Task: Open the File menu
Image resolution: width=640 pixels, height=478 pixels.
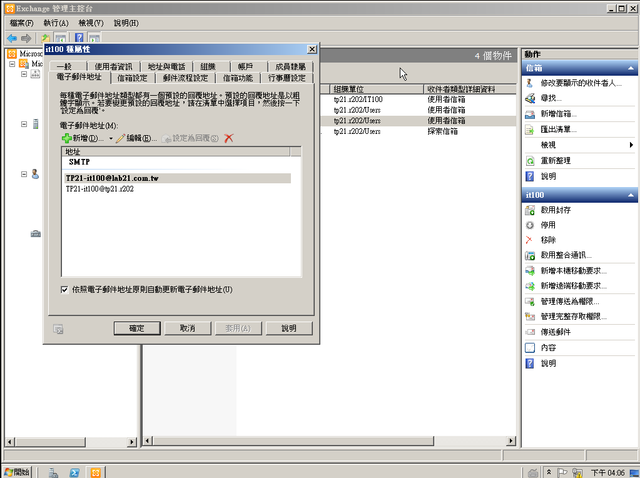Action: [21, 23]
